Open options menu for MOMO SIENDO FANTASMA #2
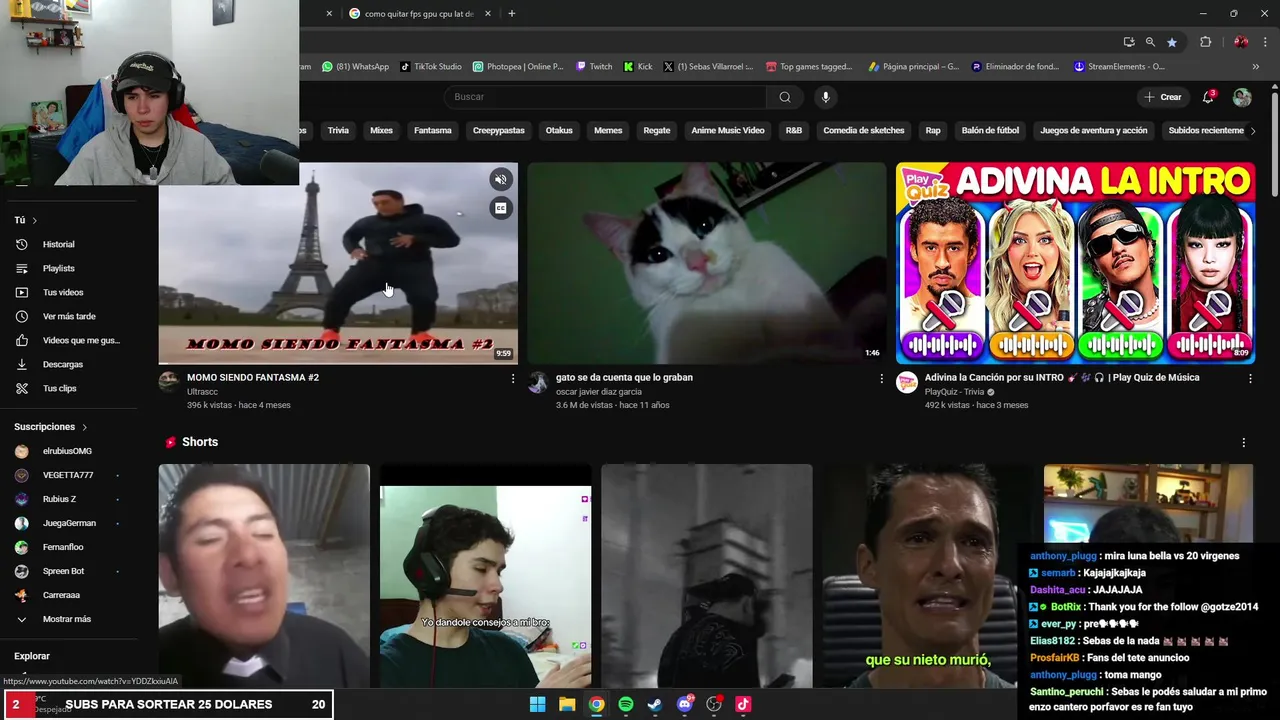The height and width of the screenshot is (720, 1280). click(x=513, y=379)
